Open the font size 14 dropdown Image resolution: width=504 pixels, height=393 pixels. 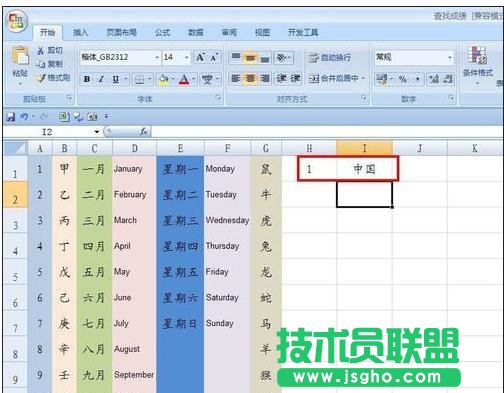187,57
